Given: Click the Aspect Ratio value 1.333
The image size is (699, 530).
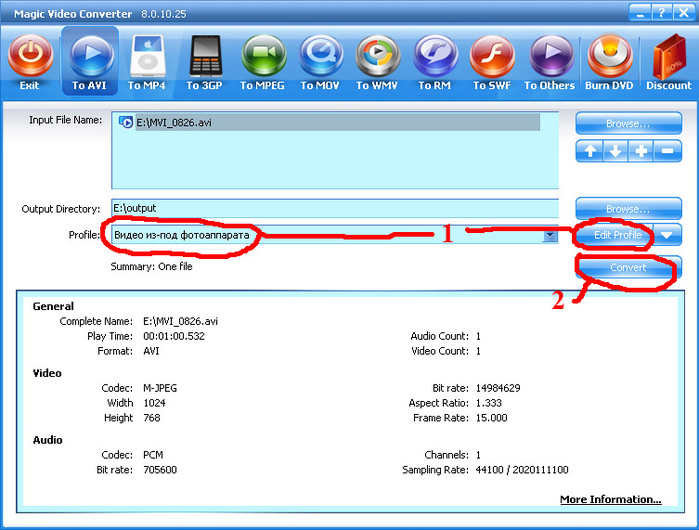Looking at the screenshot, I should point(489,403).
